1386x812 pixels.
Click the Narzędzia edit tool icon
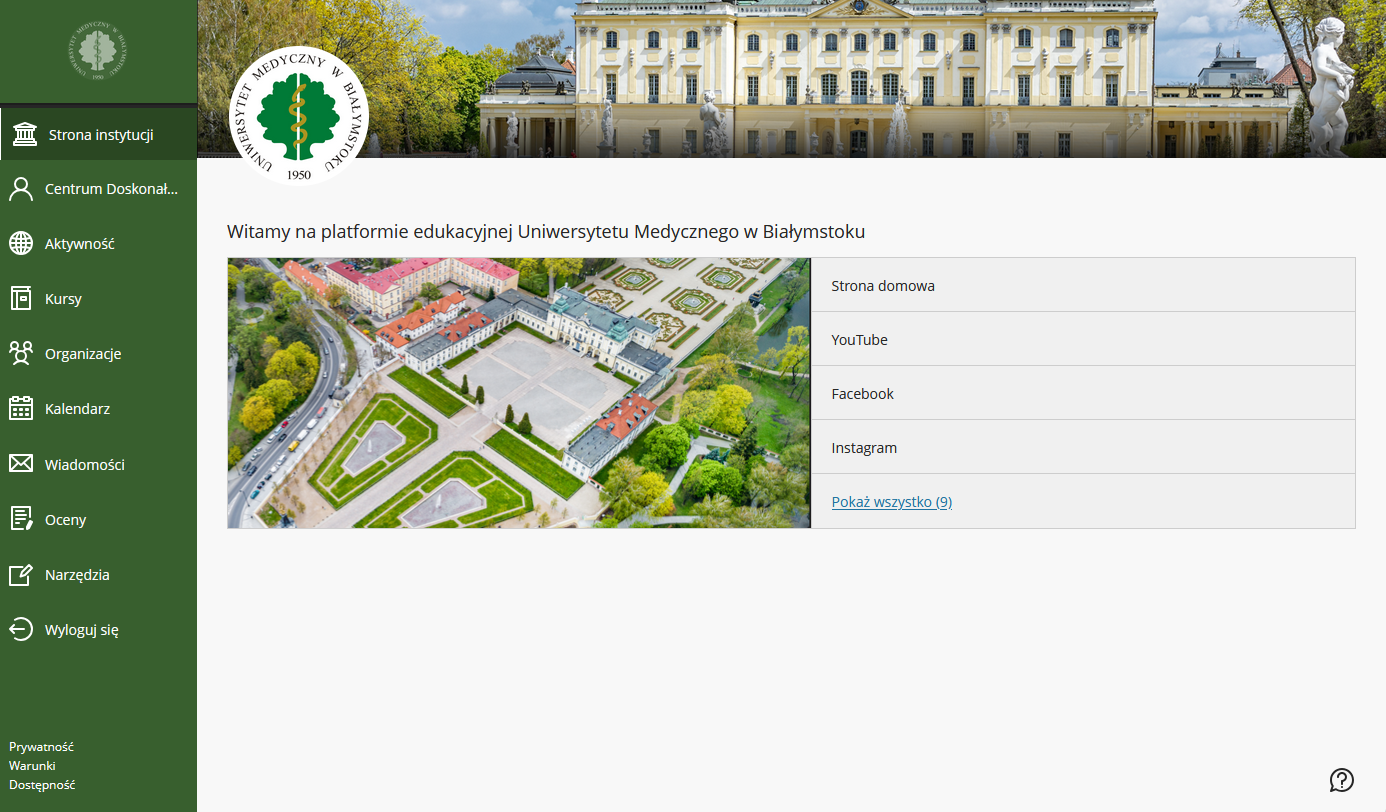(x=21, y=575)
